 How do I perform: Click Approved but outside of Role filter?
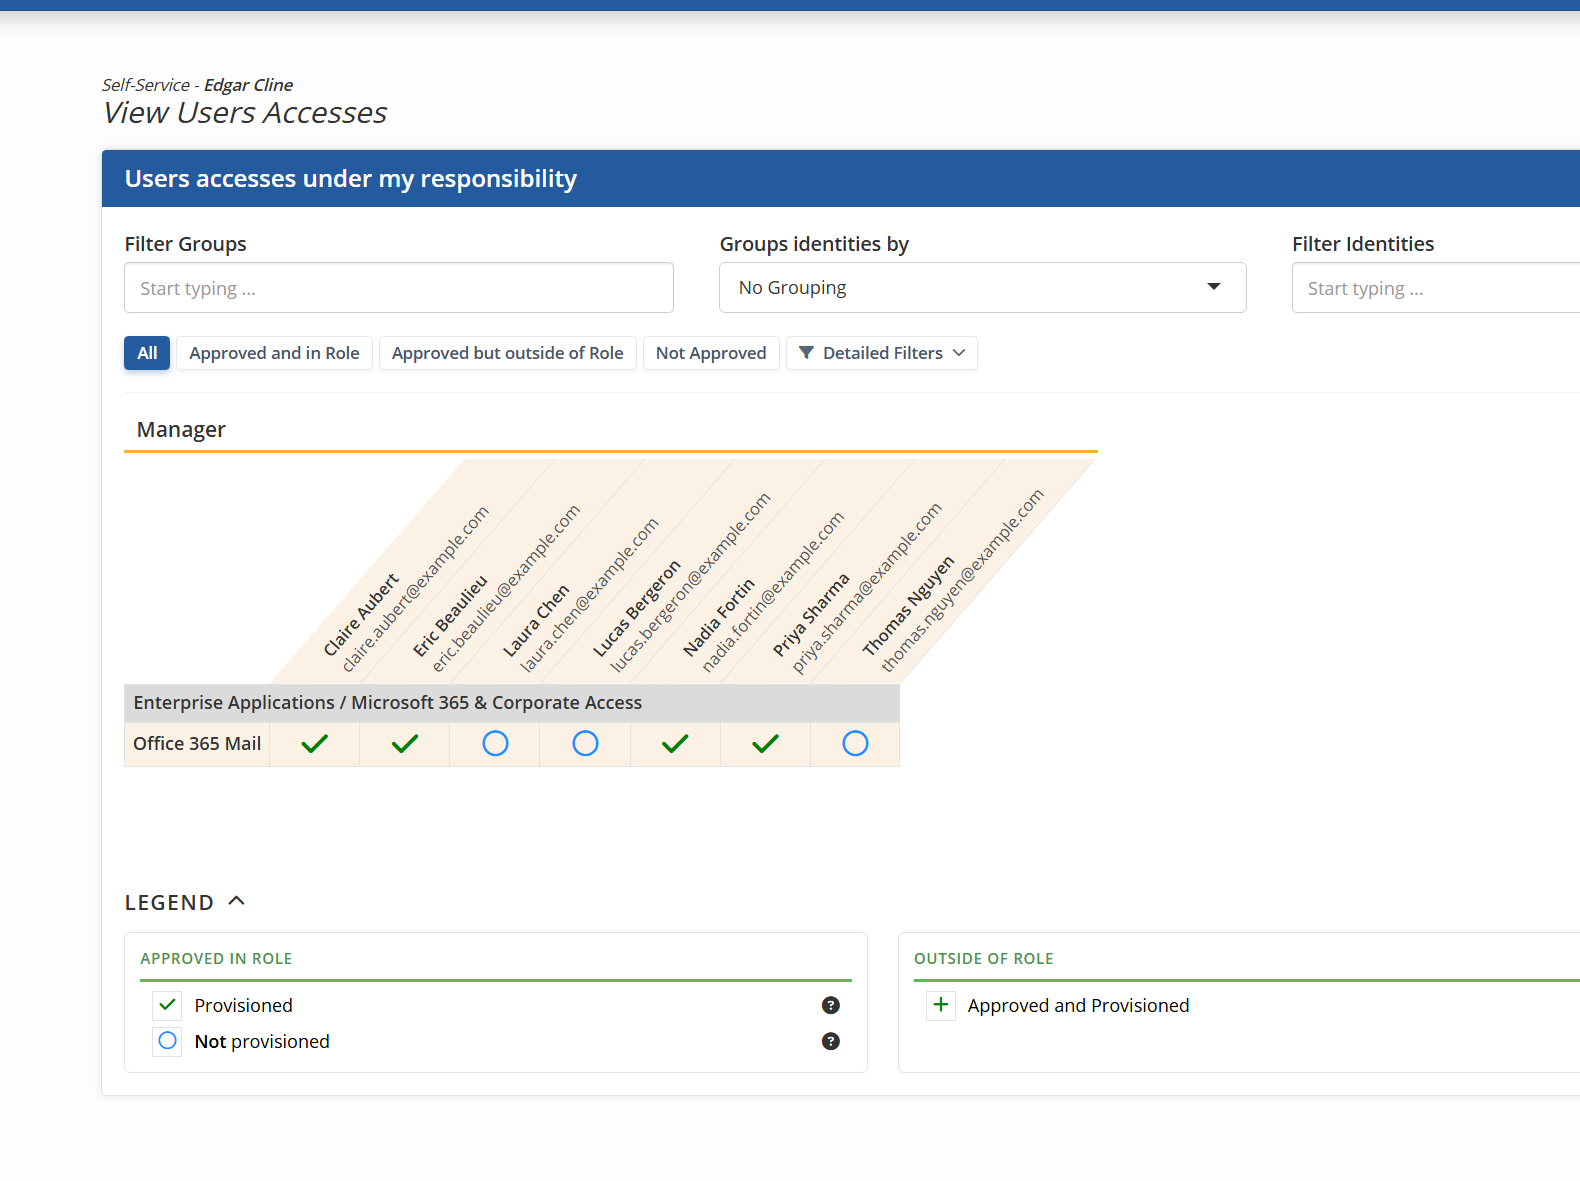pos(507,353)
